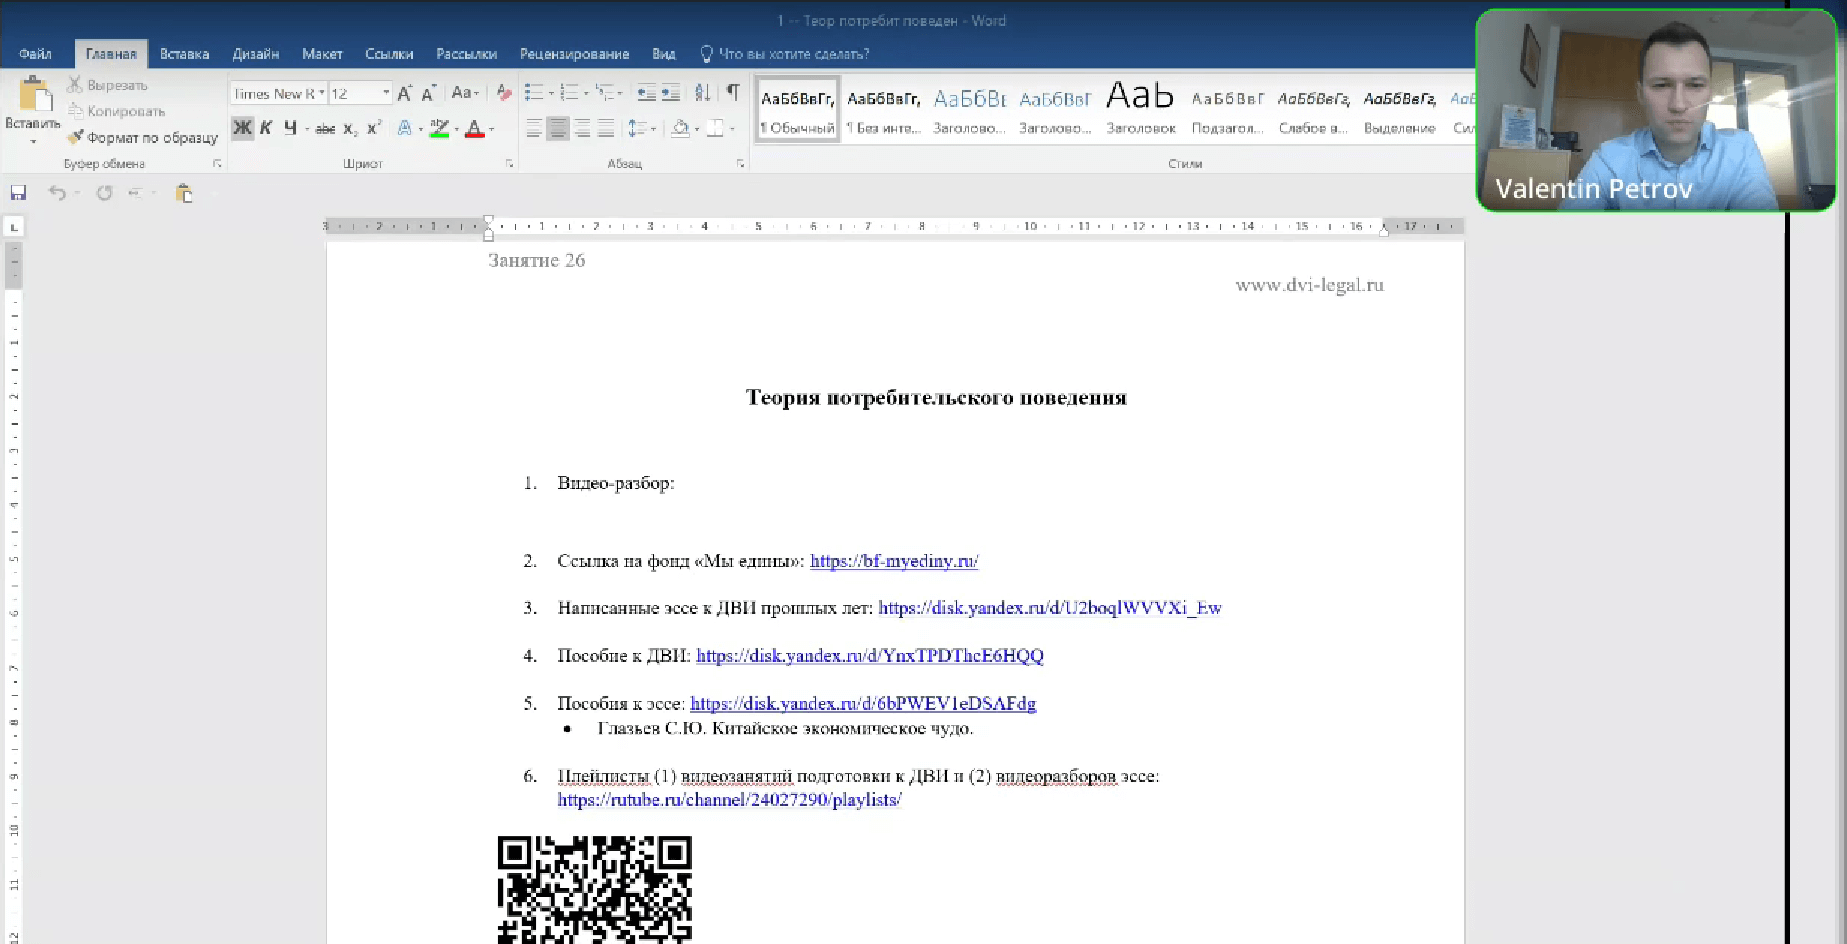This screenshot has height=944, width=1847.
Task: Switch to the Макет tab
Action: pyautogui.click(x=322, y=54)
